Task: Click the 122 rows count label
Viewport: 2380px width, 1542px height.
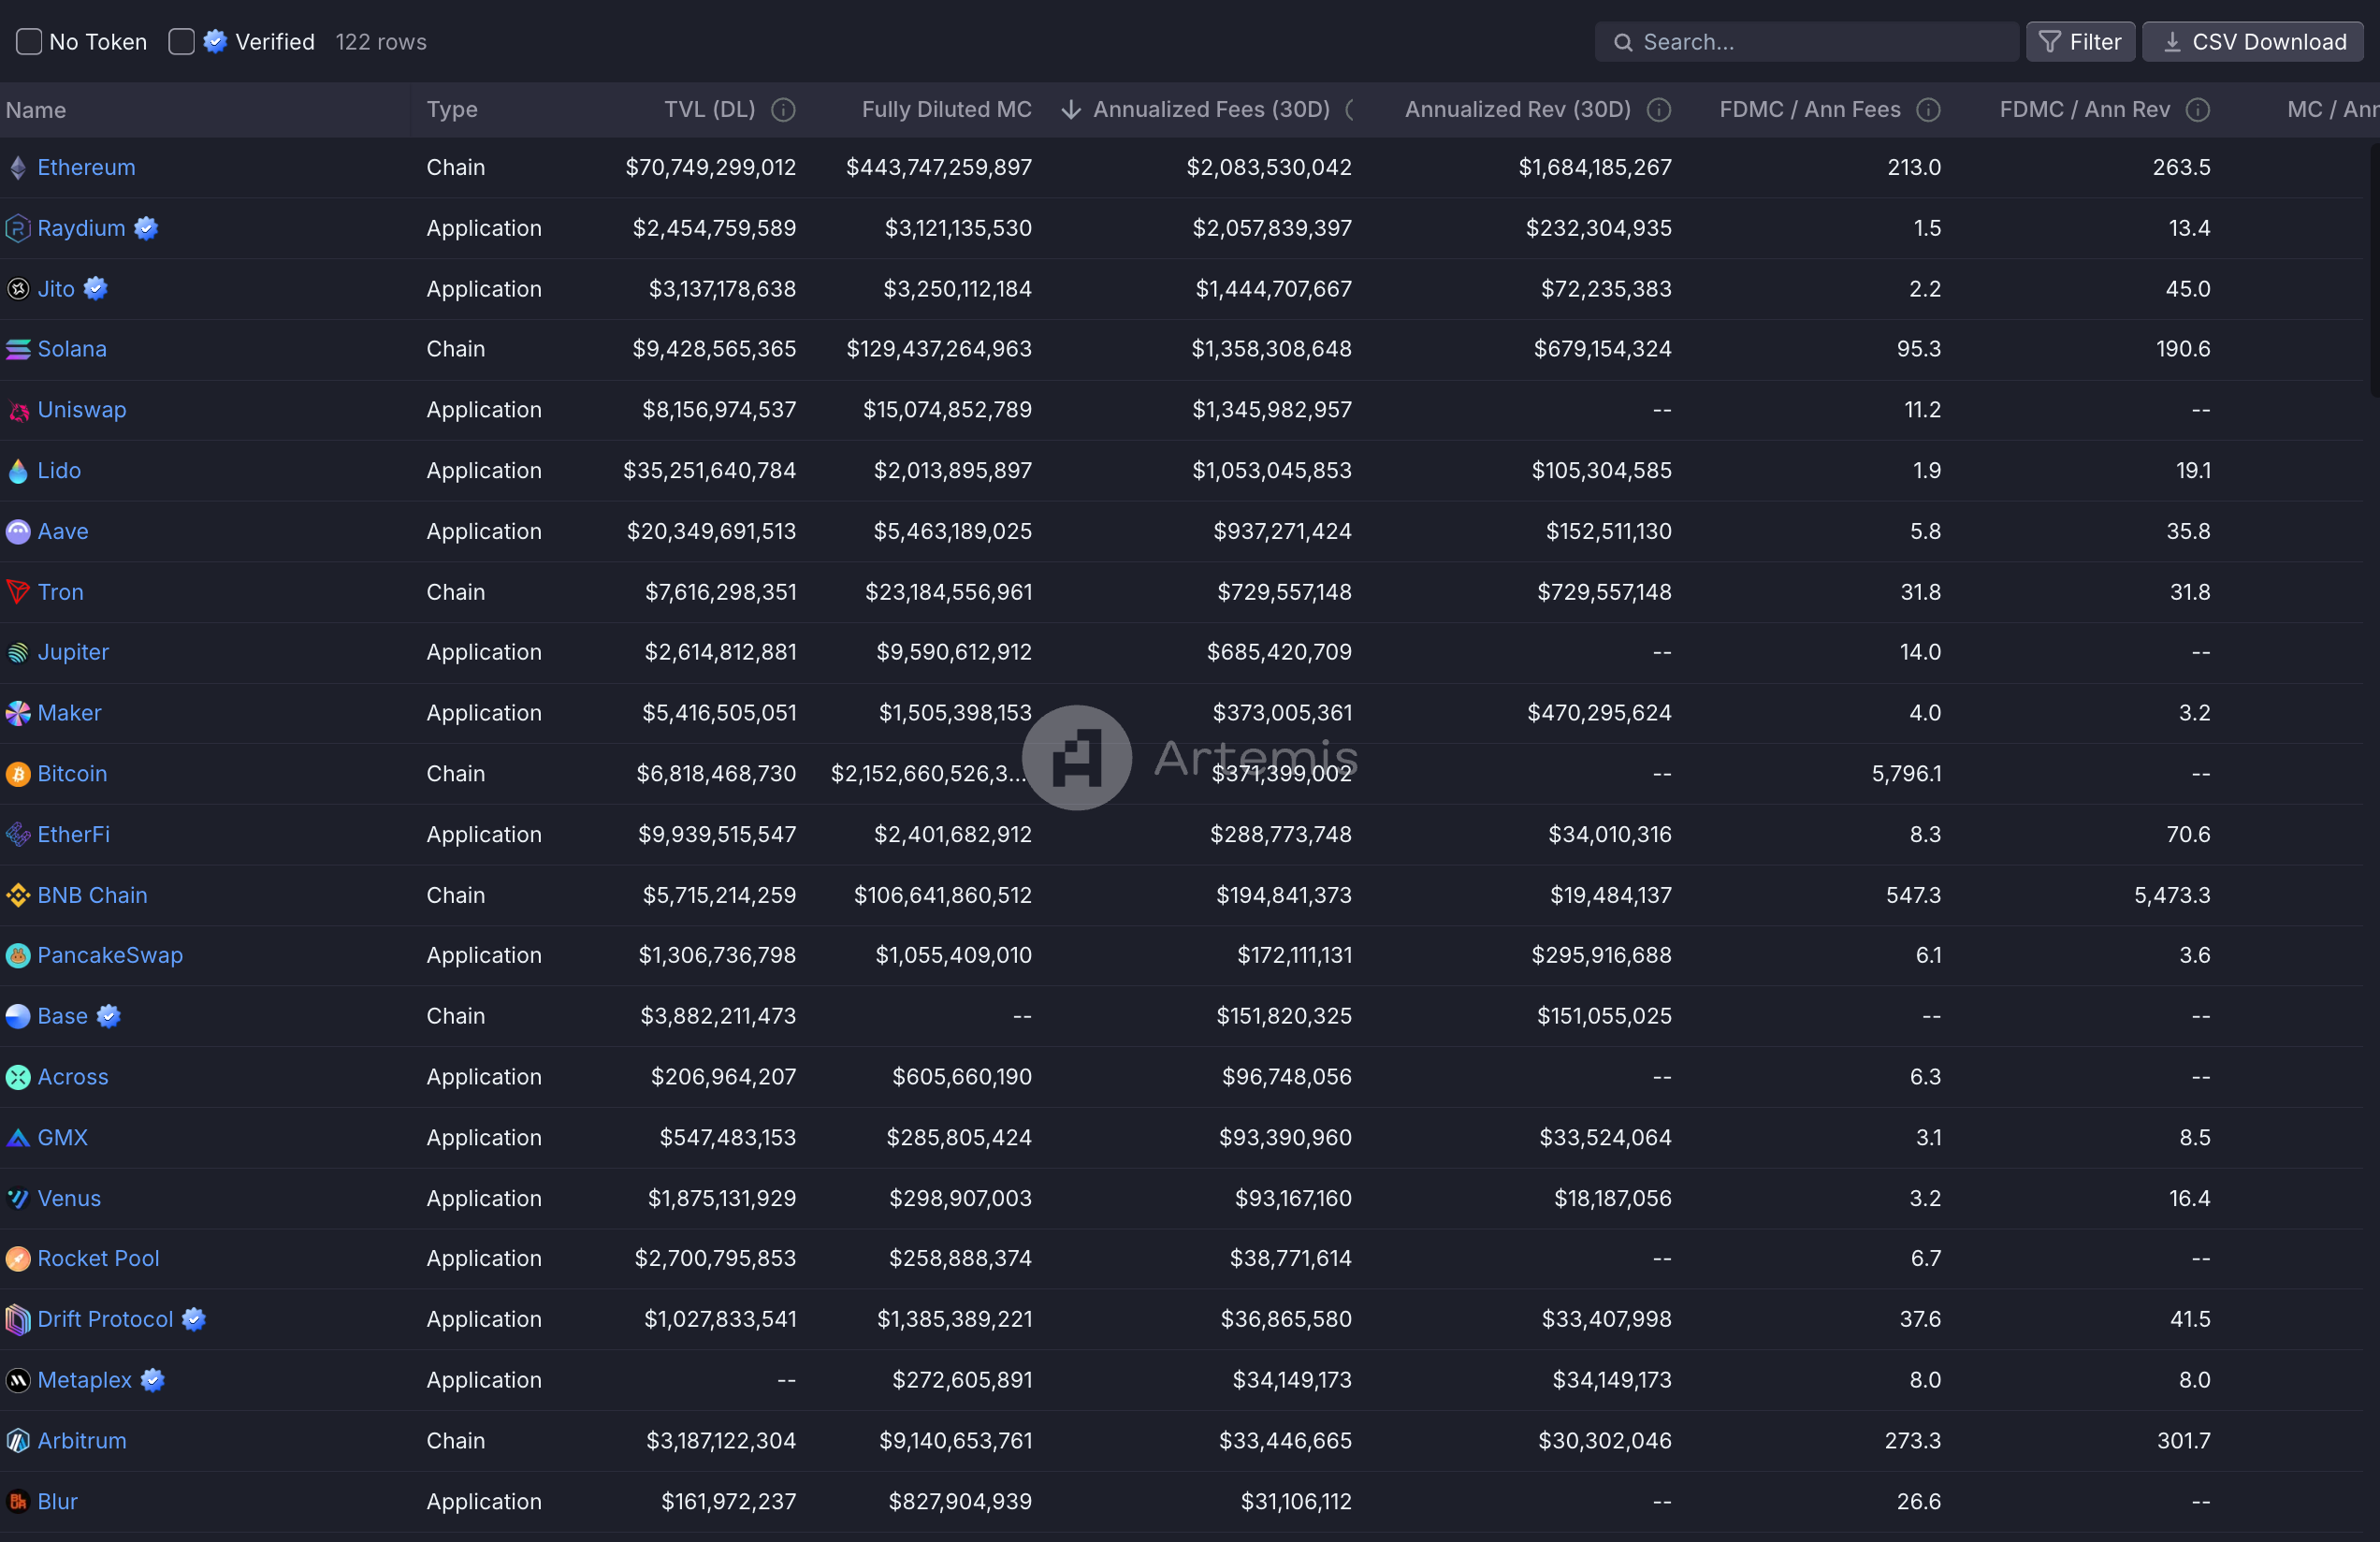Action: click(381, 42)
